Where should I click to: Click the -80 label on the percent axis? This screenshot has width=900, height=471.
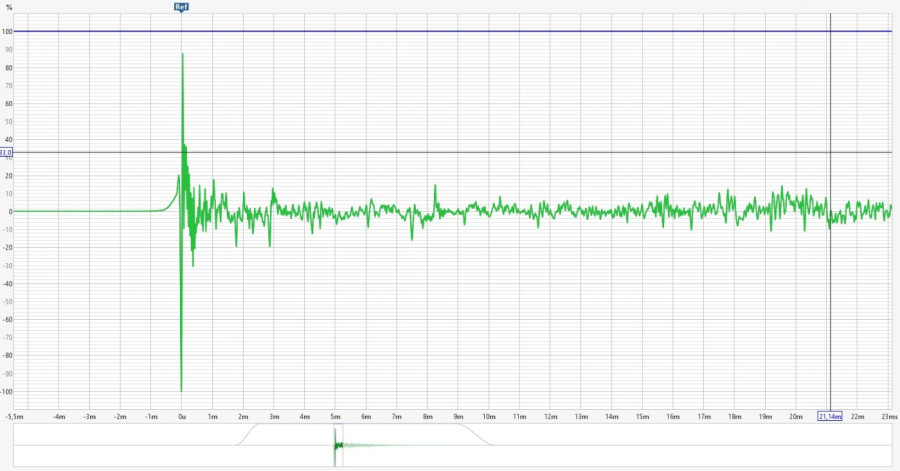tap(7, 356)
